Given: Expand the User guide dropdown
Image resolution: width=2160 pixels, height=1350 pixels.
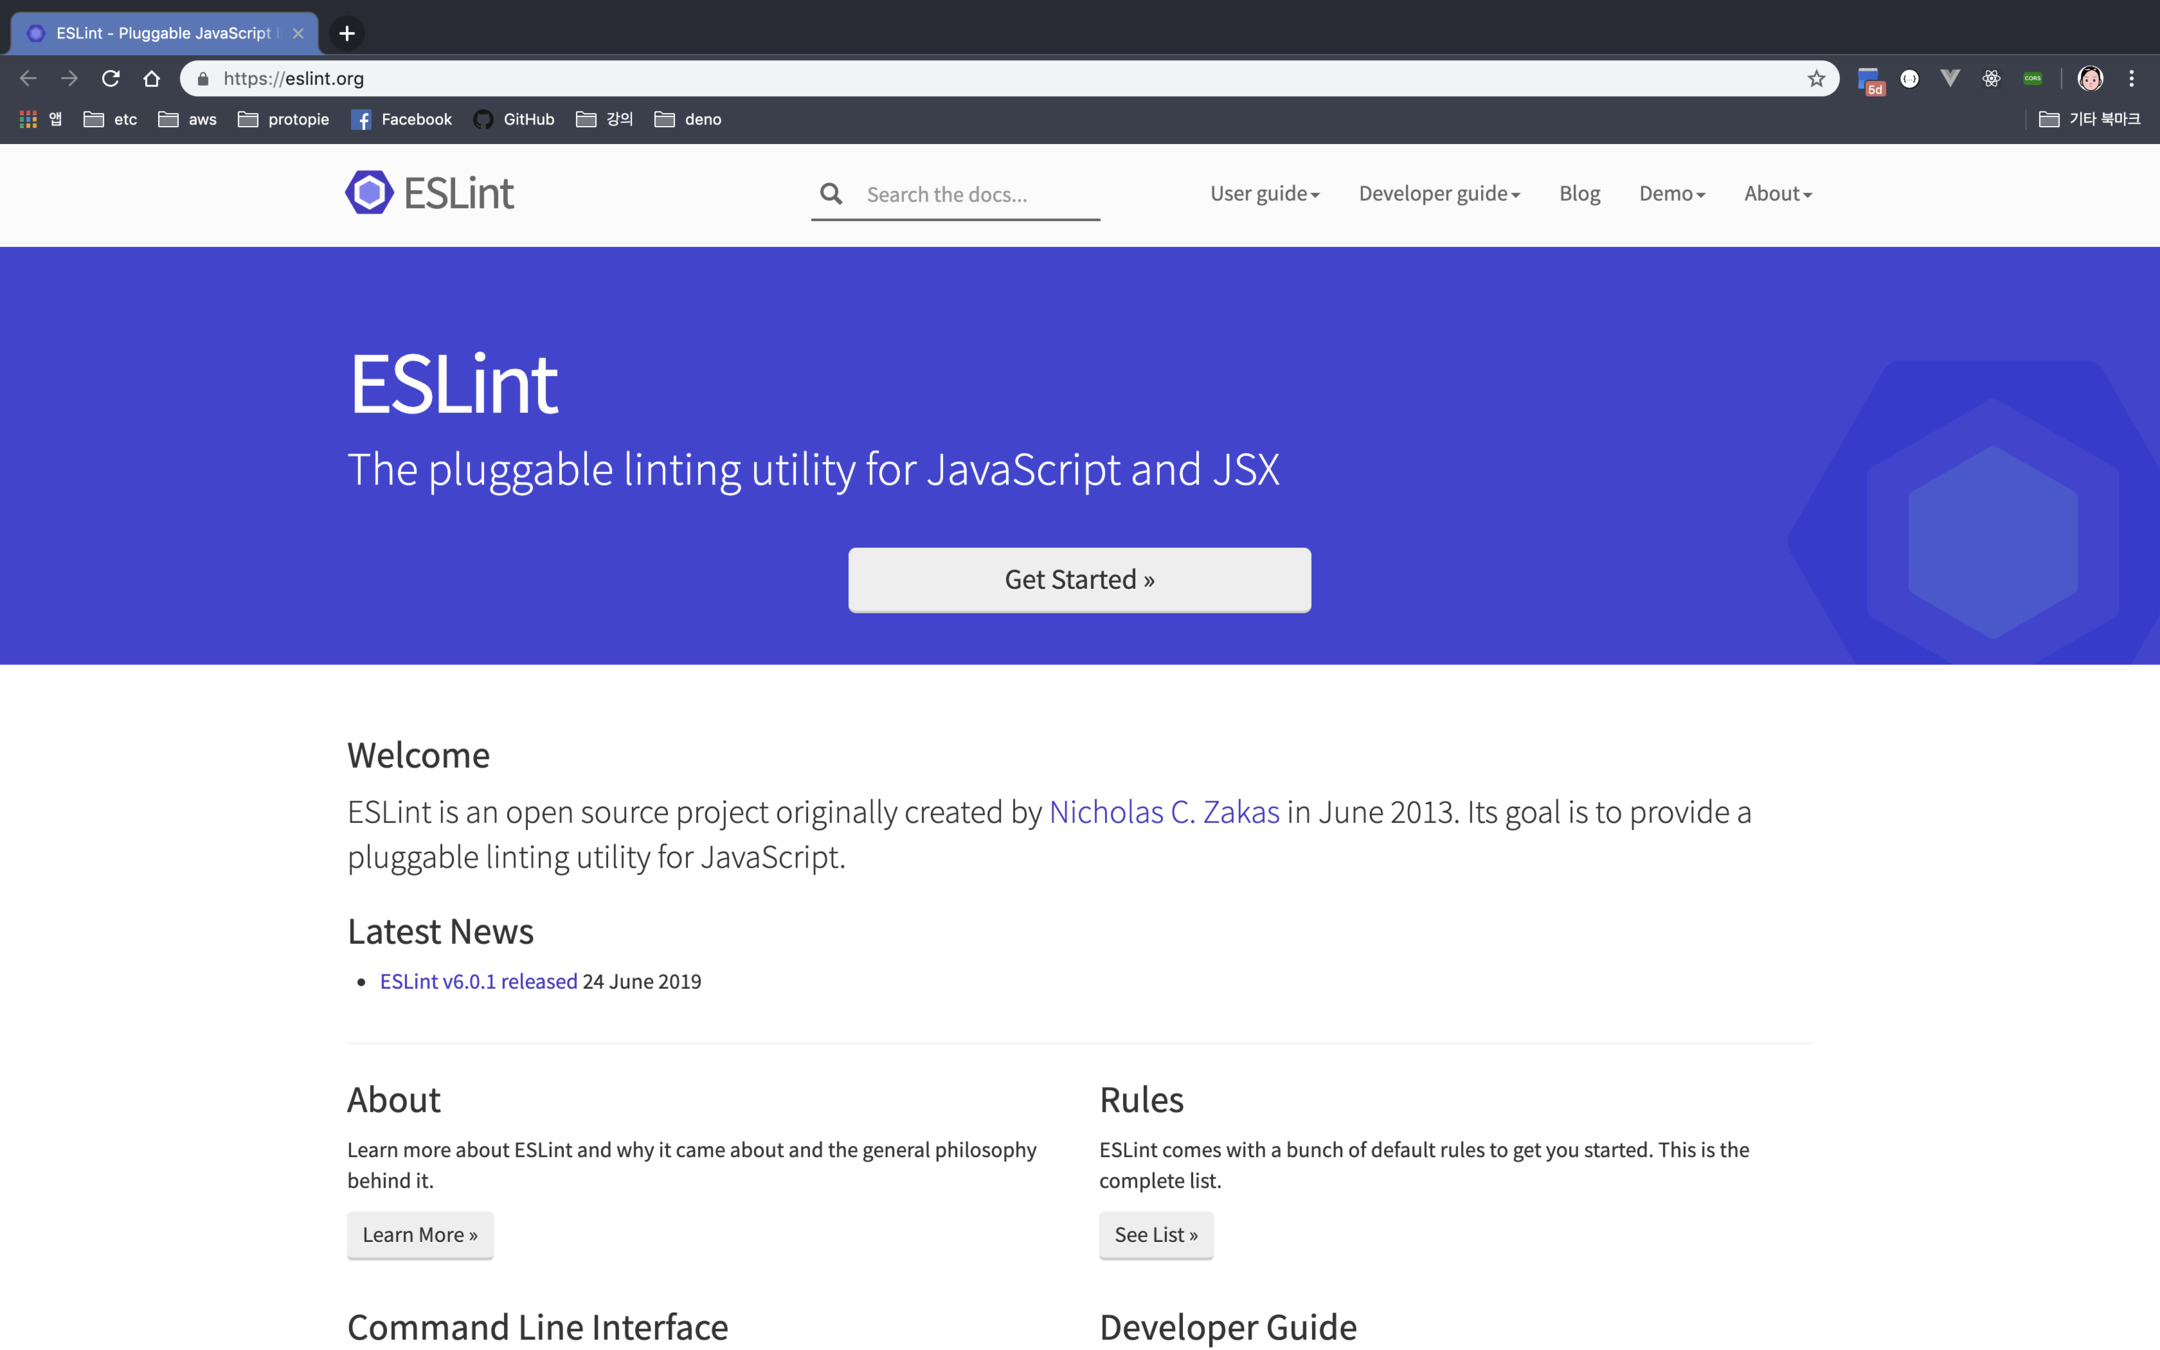Looking at the screenshot, I should [1264, 193].
